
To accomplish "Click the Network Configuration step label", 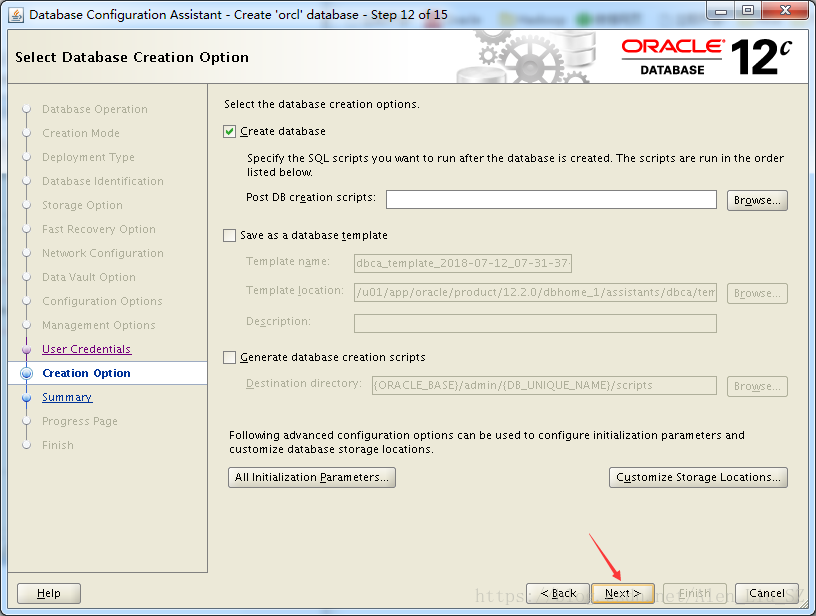I will tap(103, 253).
